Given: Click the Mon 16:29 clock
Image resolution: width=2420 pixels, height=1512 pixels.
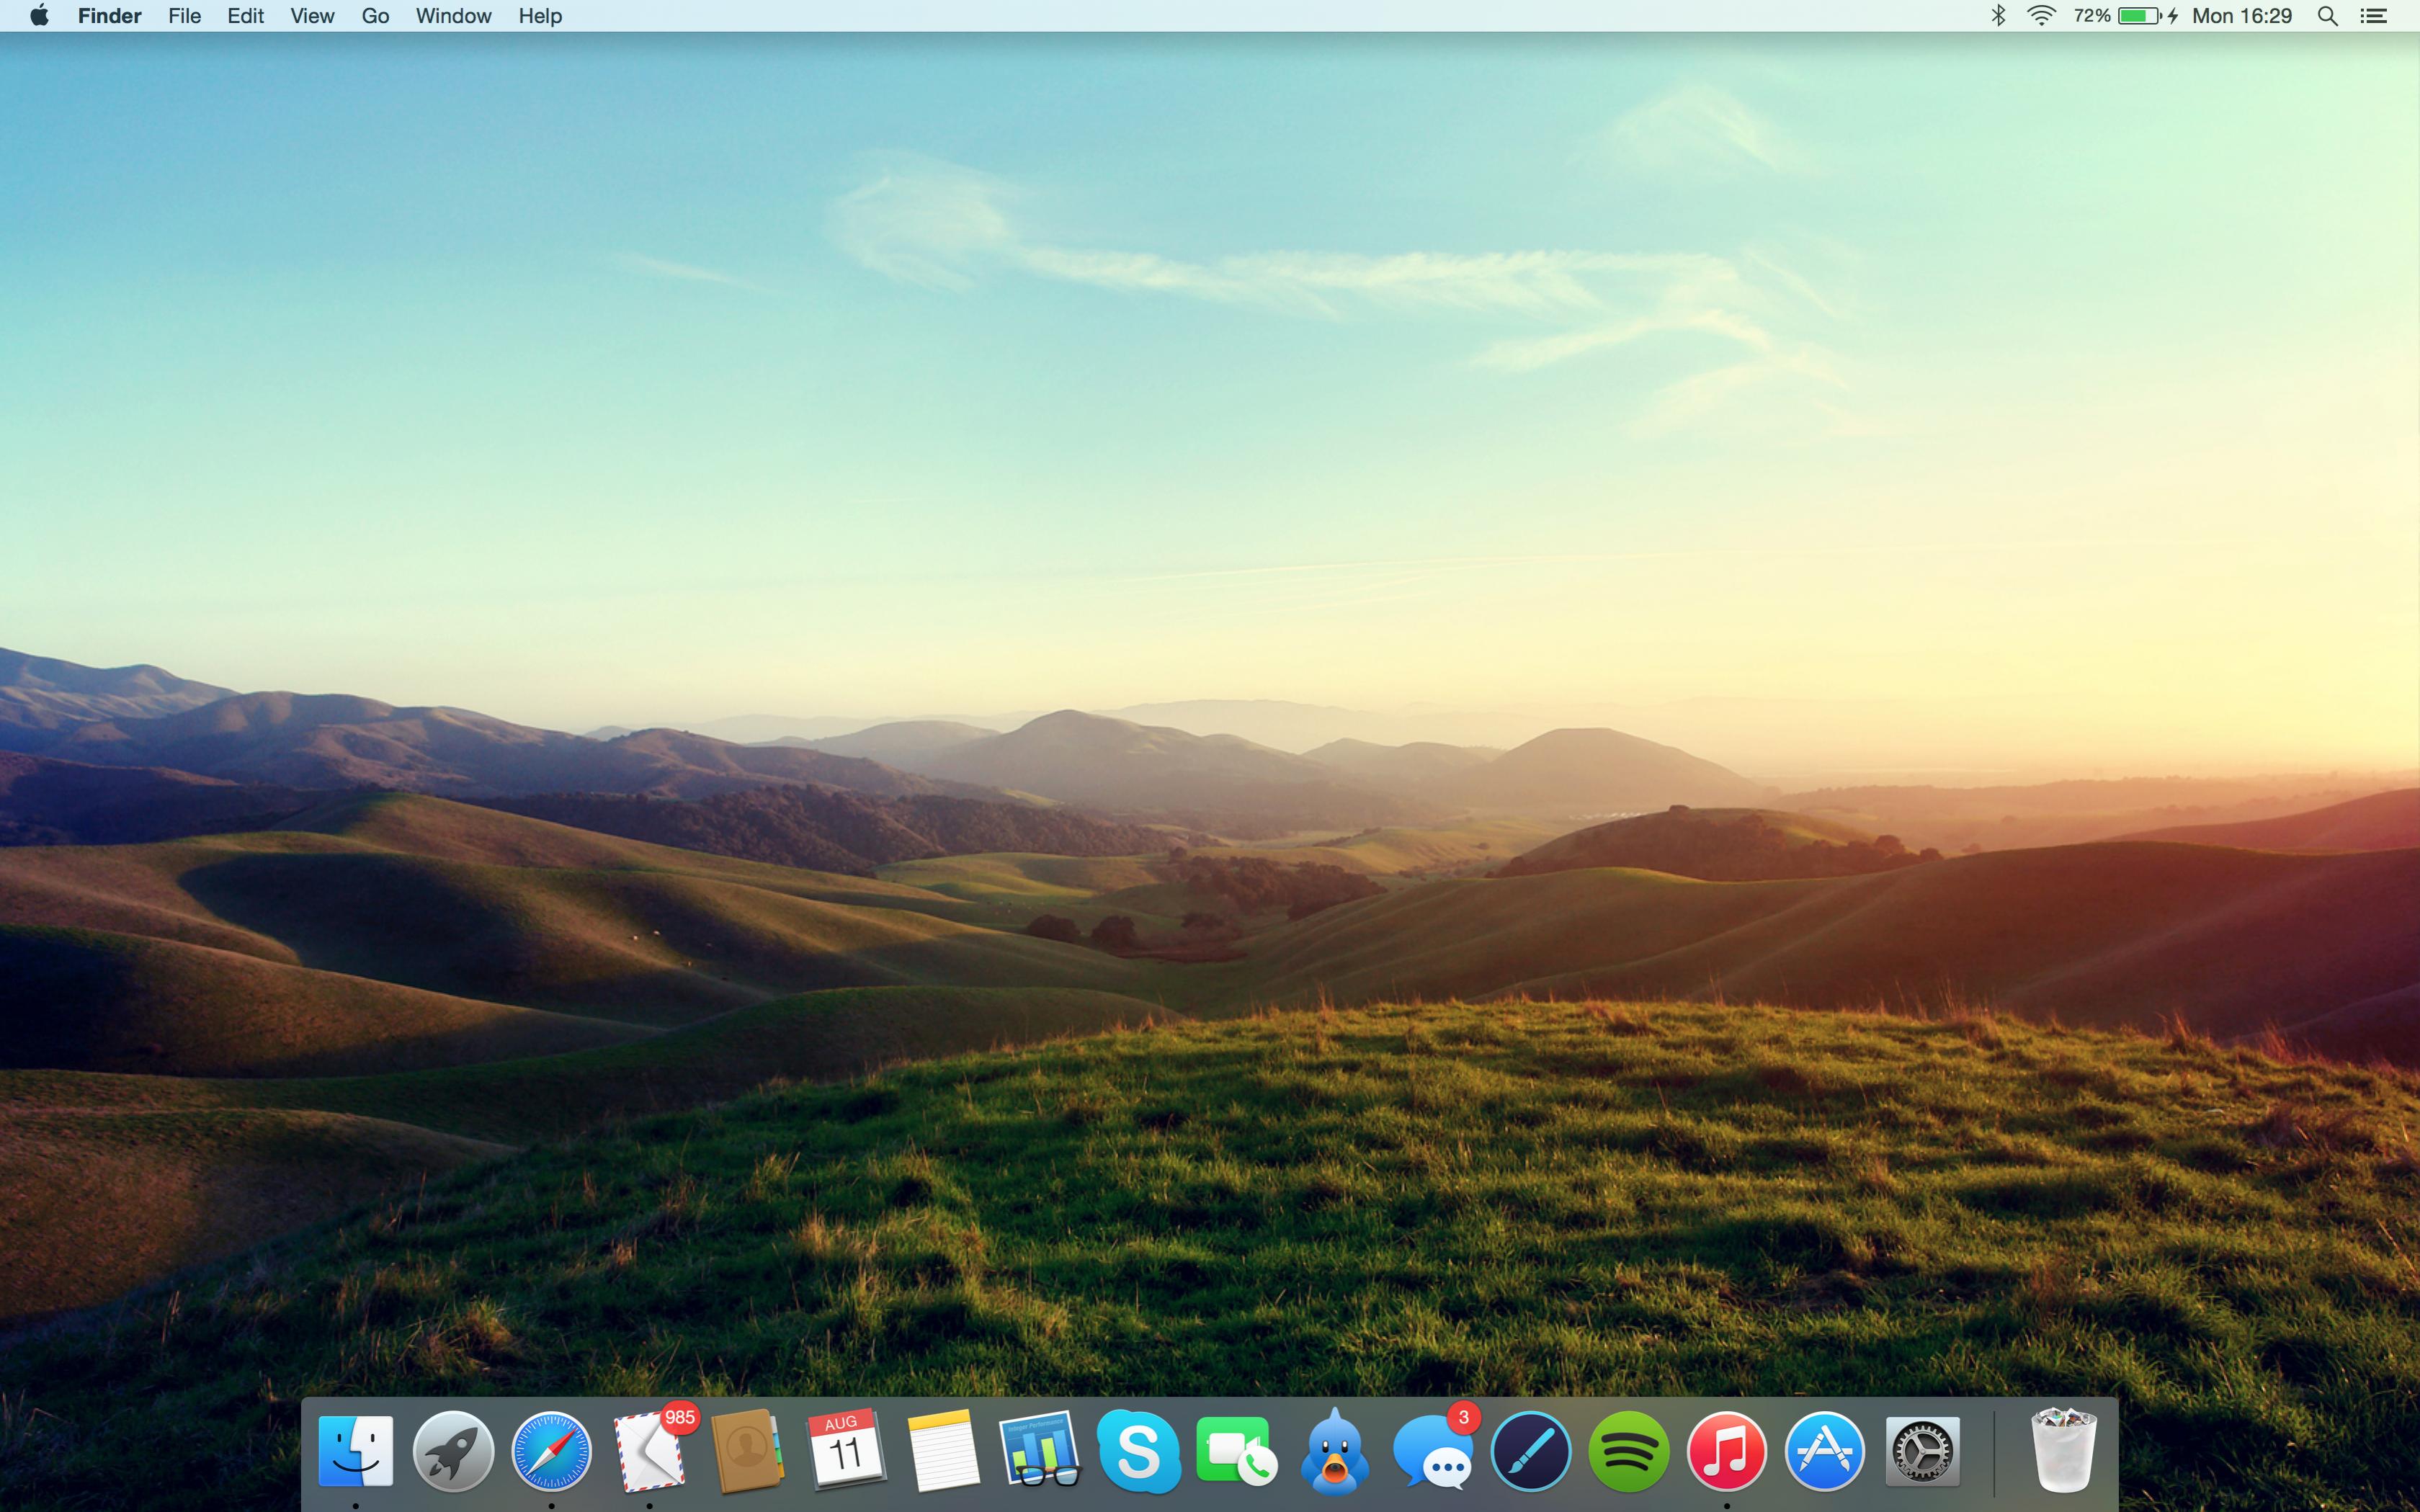Looking at the screenshot, I should [x=2242, y=16].
